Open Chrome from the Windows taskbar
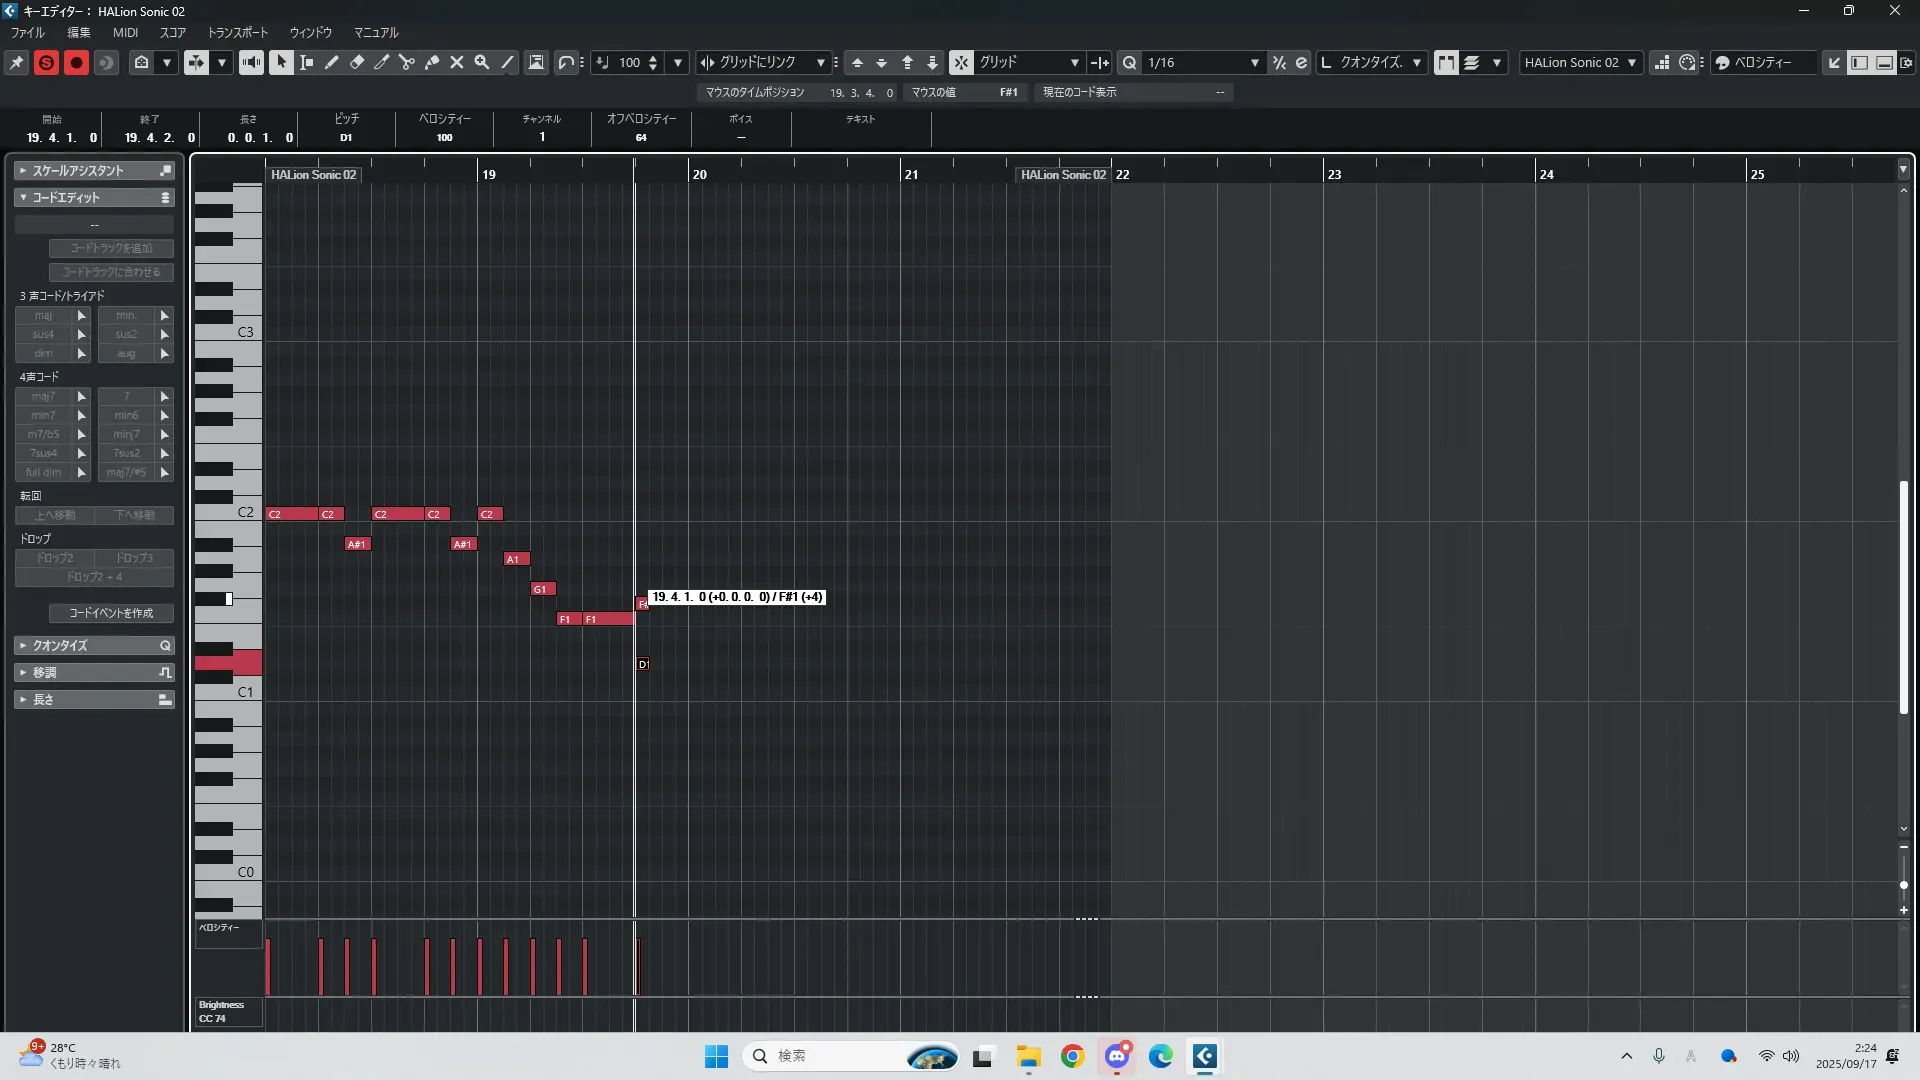The height and width of the screenshot is (1080, 1920). 1072,1056
